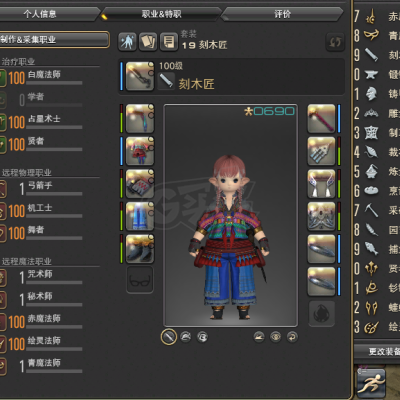Click the empty soul crystal slot
This screenshot has height=400, width=400.
pos(321,313)
